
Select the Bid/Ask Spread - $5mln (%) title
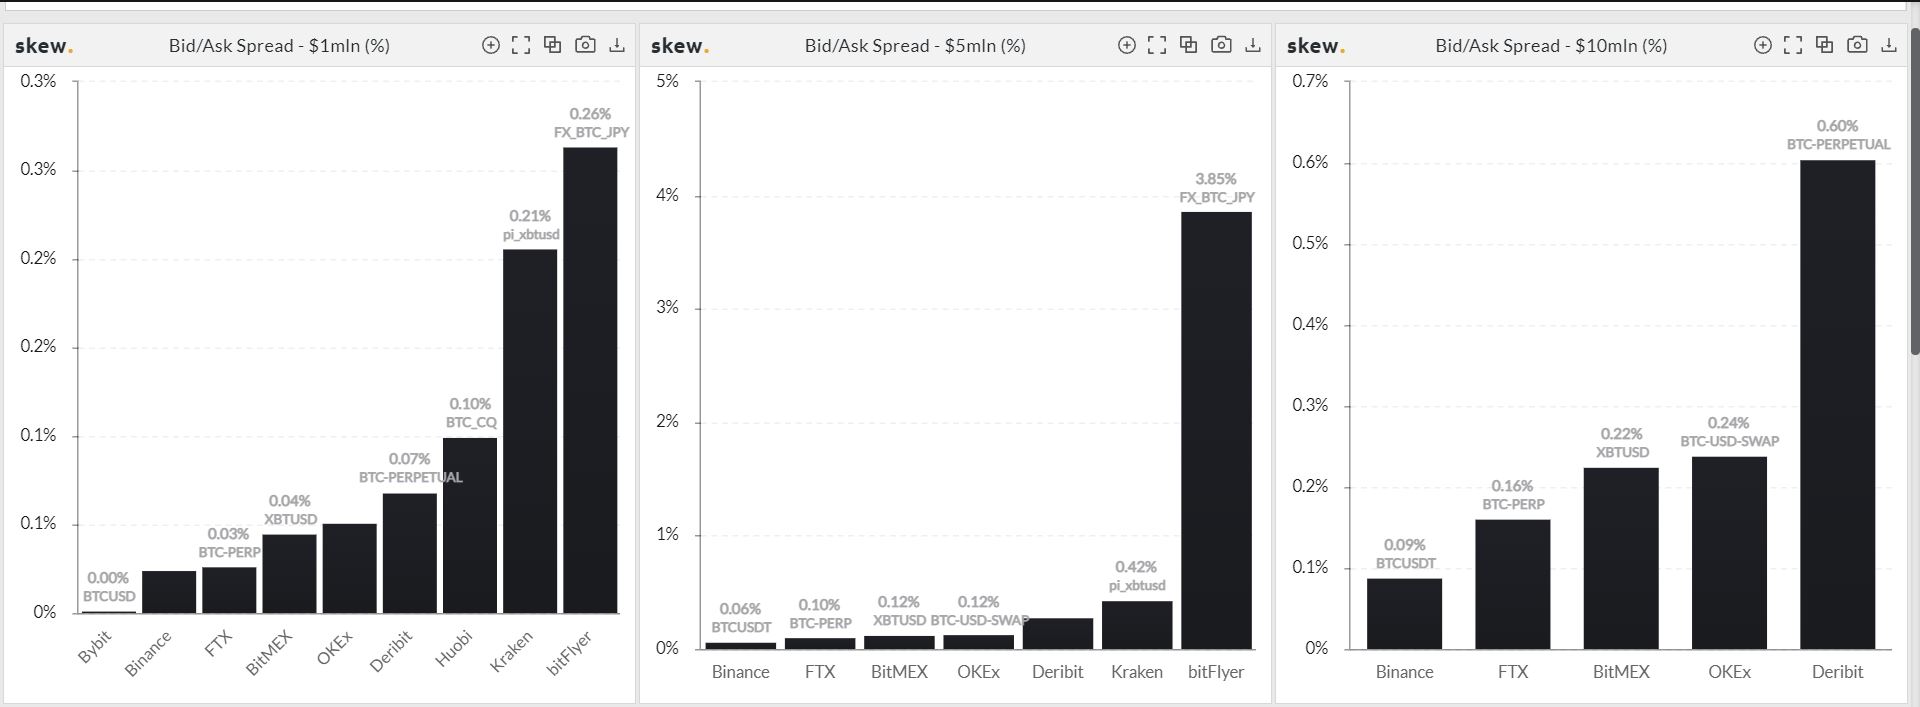pyautogui.click(x=915, y=46)
